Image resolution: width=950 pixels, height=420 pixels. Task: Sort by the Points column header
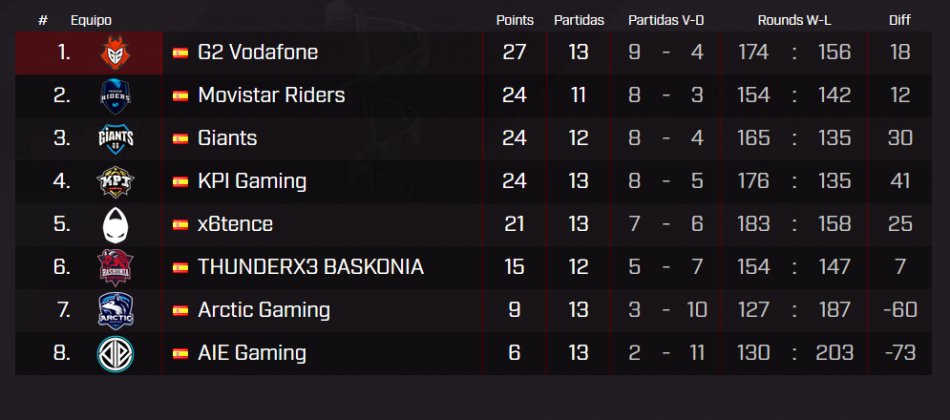coord(515,20)
